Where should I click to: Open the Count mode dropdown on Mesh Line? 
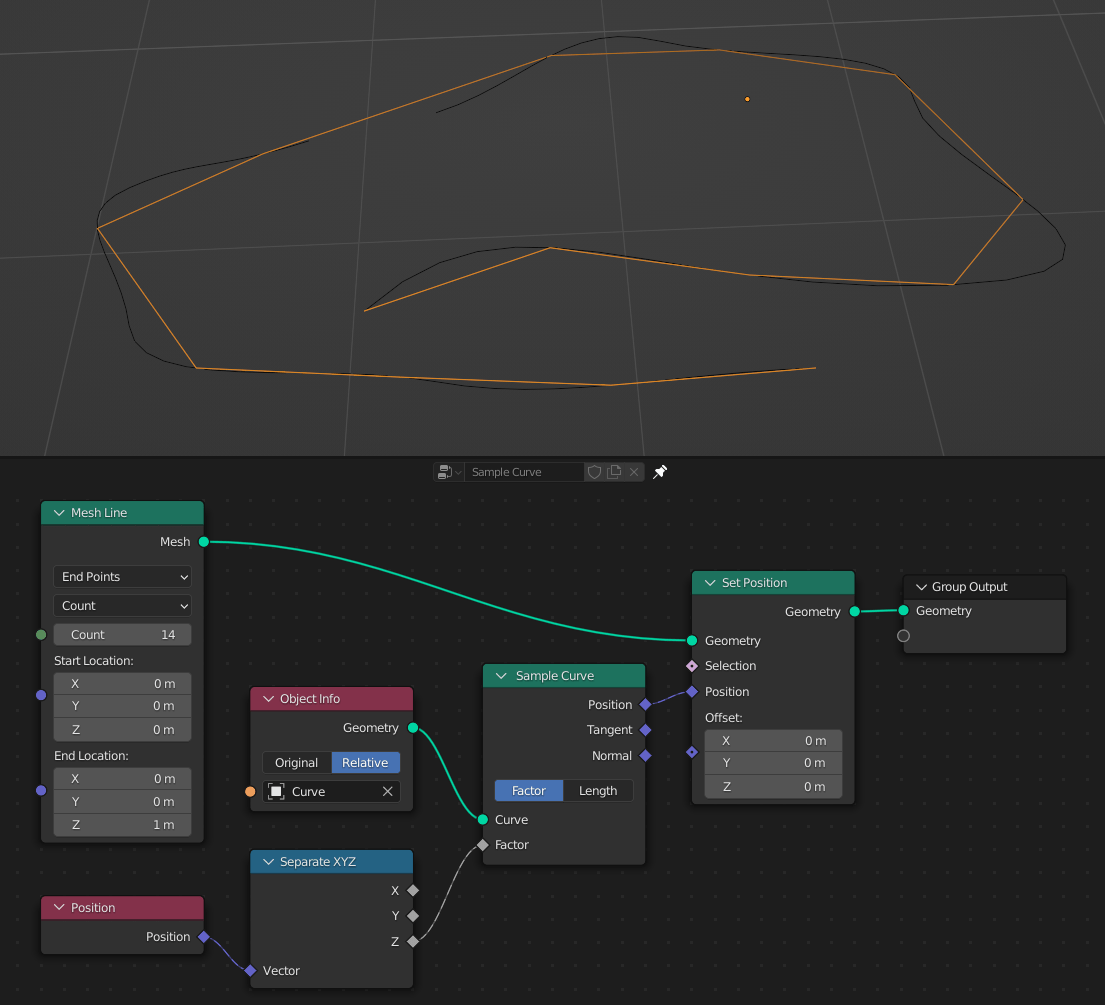click(121, 605)
